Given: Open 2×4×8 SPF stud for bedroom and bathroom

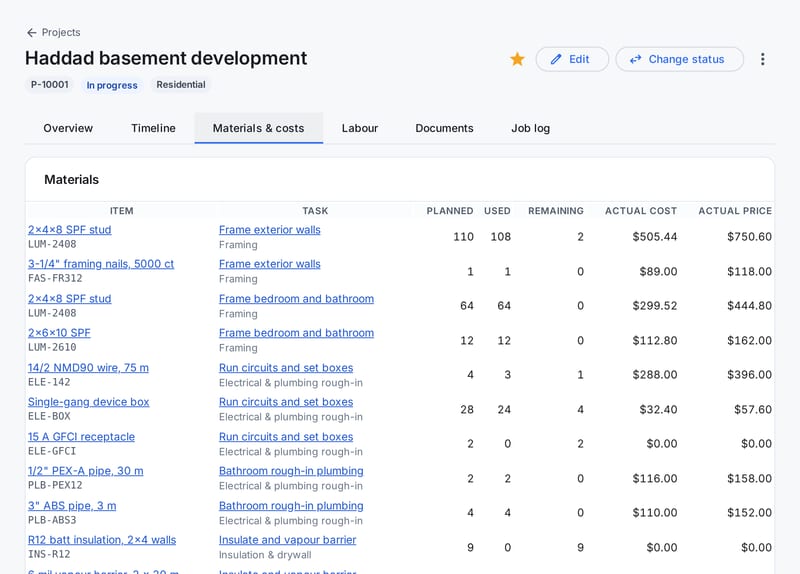Looking at the screenshot, I should (69, 299).
